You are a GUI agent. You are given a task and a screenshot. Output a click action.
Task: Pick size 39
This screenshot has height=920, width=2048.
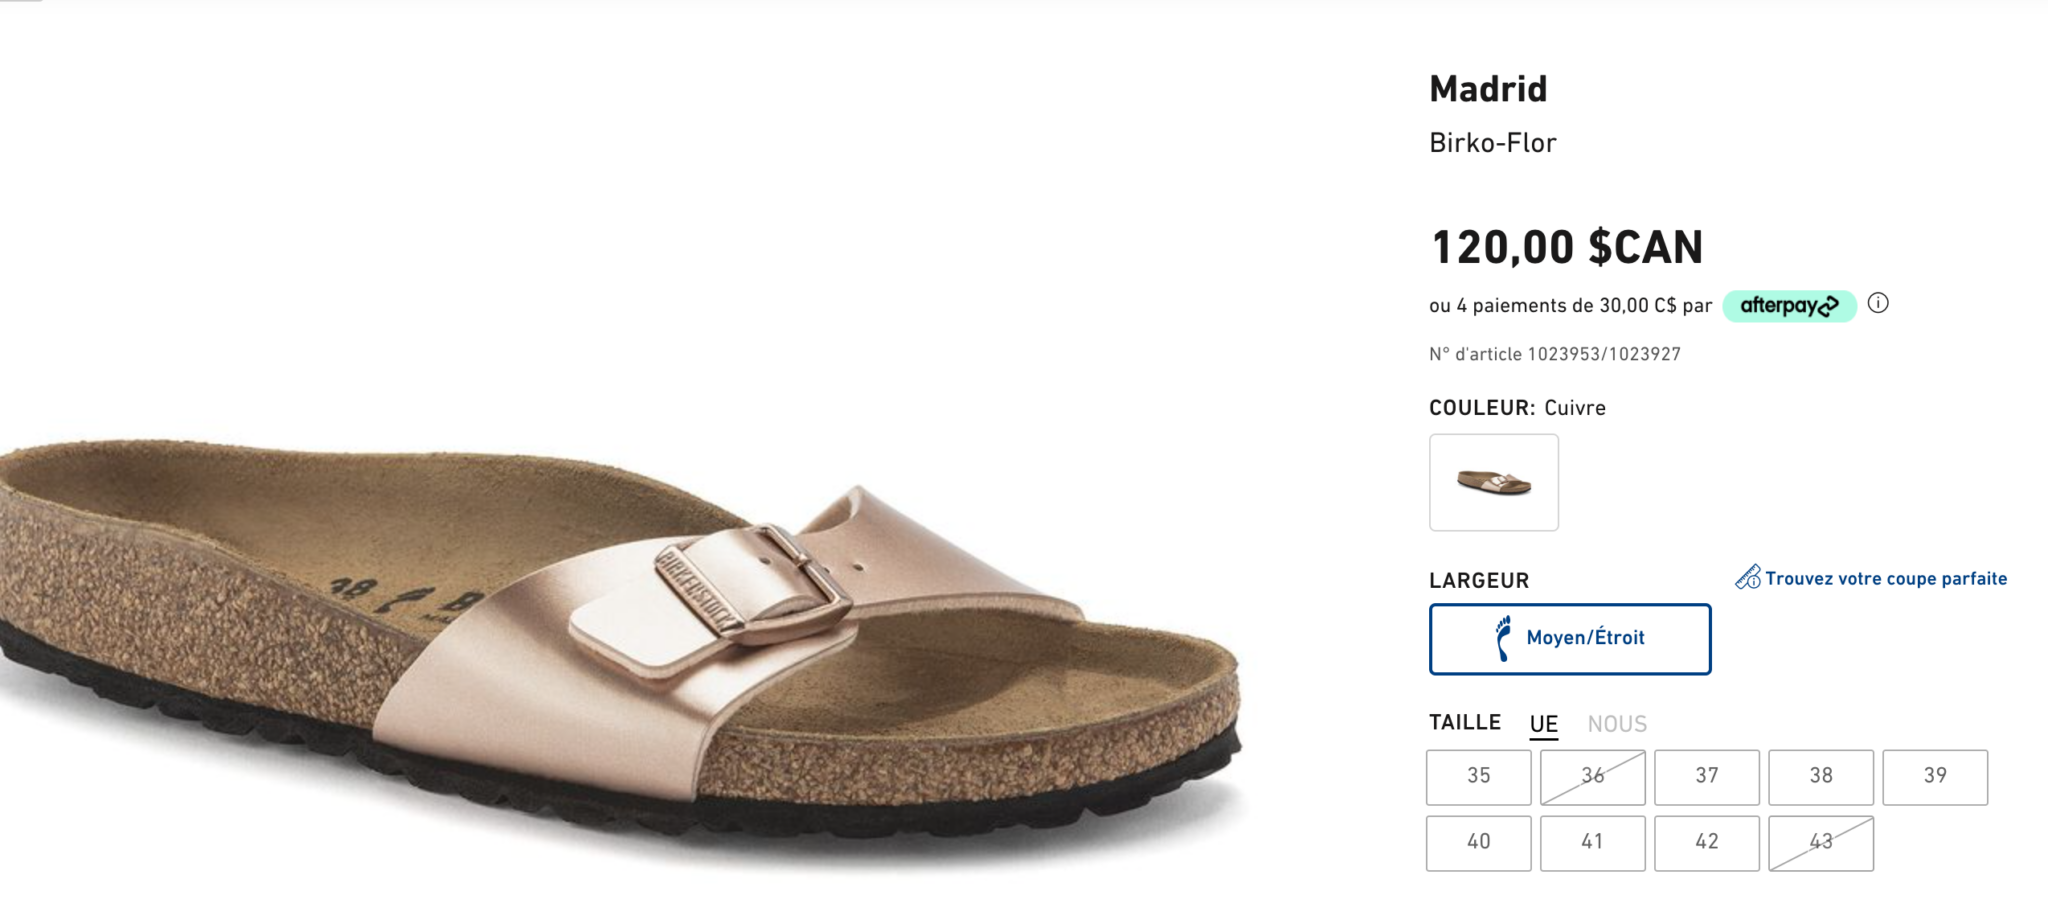coord(1934,776)
